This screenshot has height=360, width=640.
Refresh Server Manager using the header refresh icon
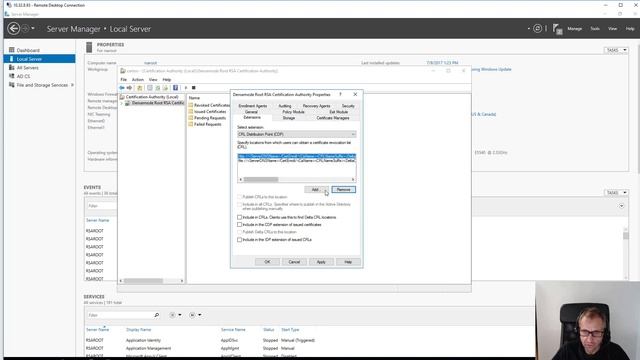coord(538,29)
